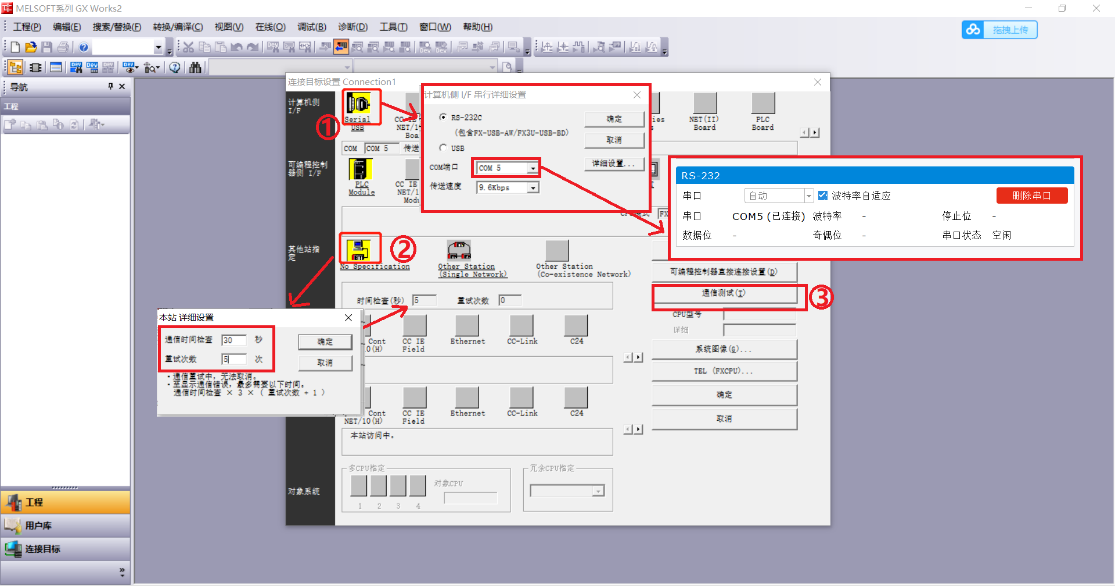This screenshot has height=586, width=1115.
Task: Click the blue cloud upload icon
Action: pyautogui.click(x=973, y=30)
